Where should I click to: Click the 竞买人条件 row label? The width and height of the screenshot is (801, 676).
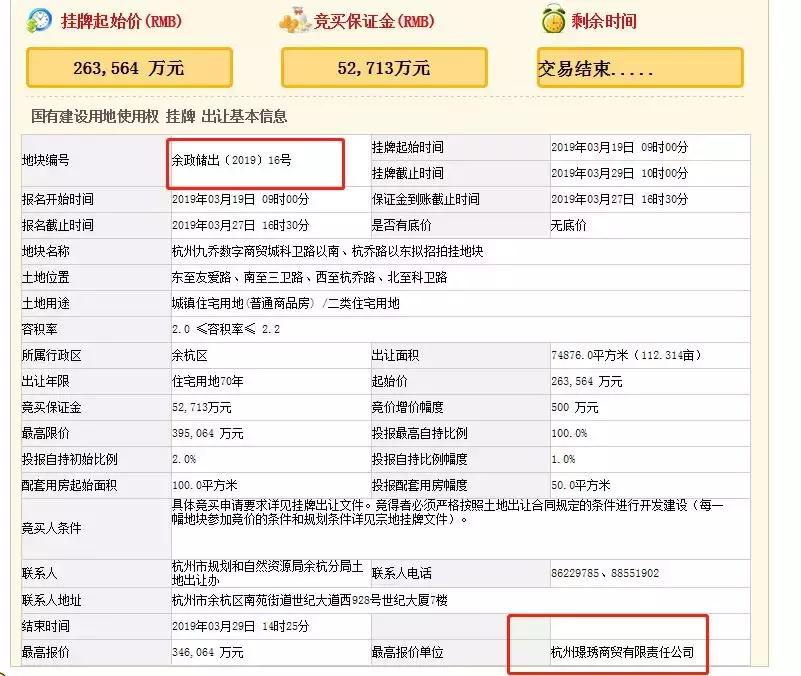[x=51, y=528]
